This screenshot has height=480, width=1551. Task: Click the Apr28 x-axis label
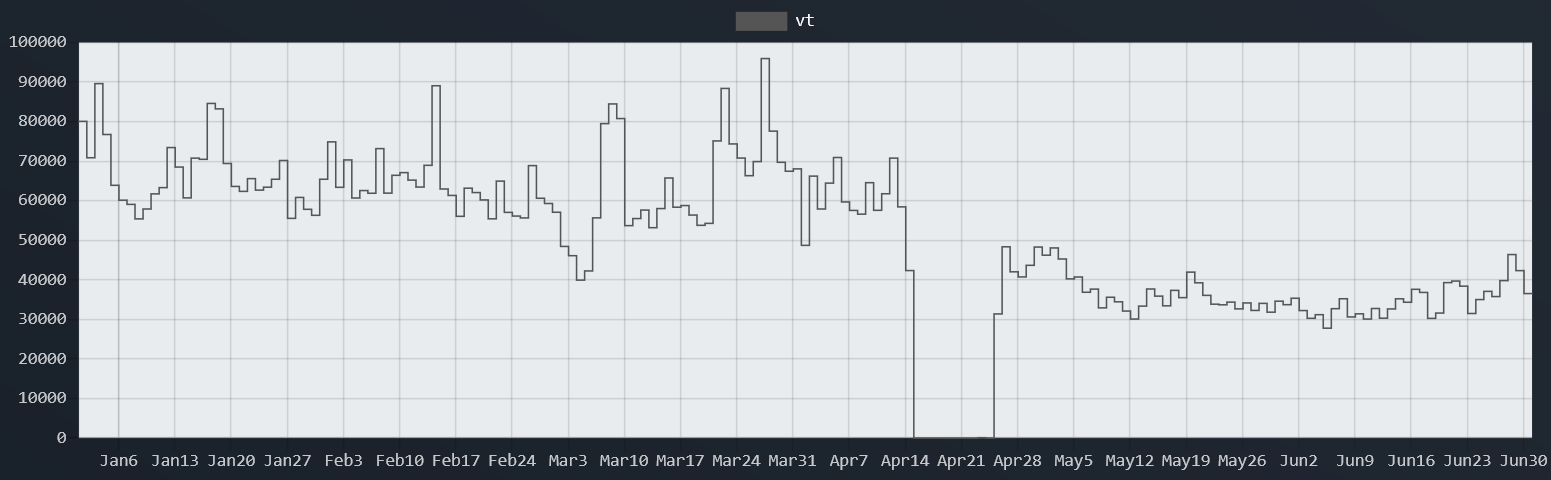pos(1018,461)
